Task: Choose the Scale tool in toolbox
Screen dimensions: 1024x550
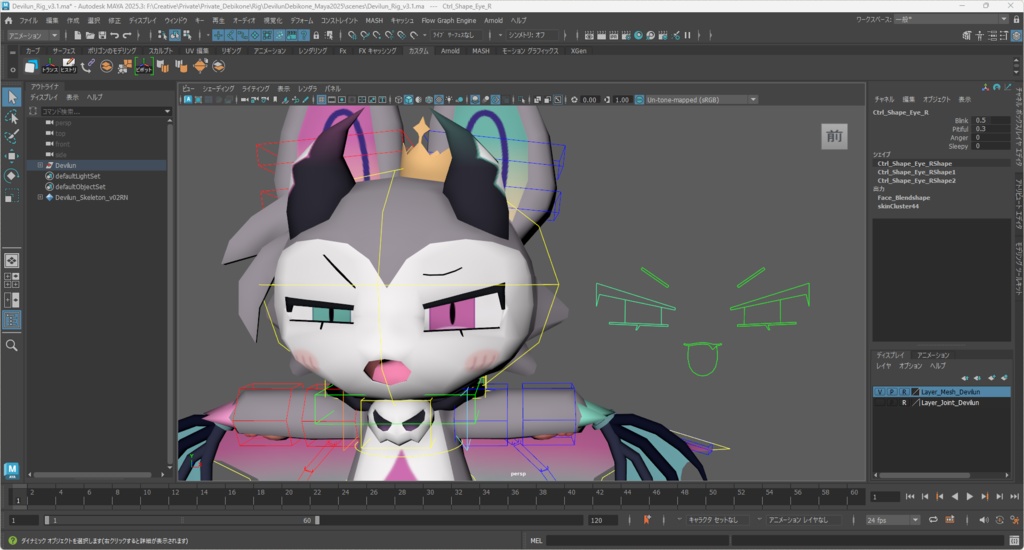Action: [12, 196]
